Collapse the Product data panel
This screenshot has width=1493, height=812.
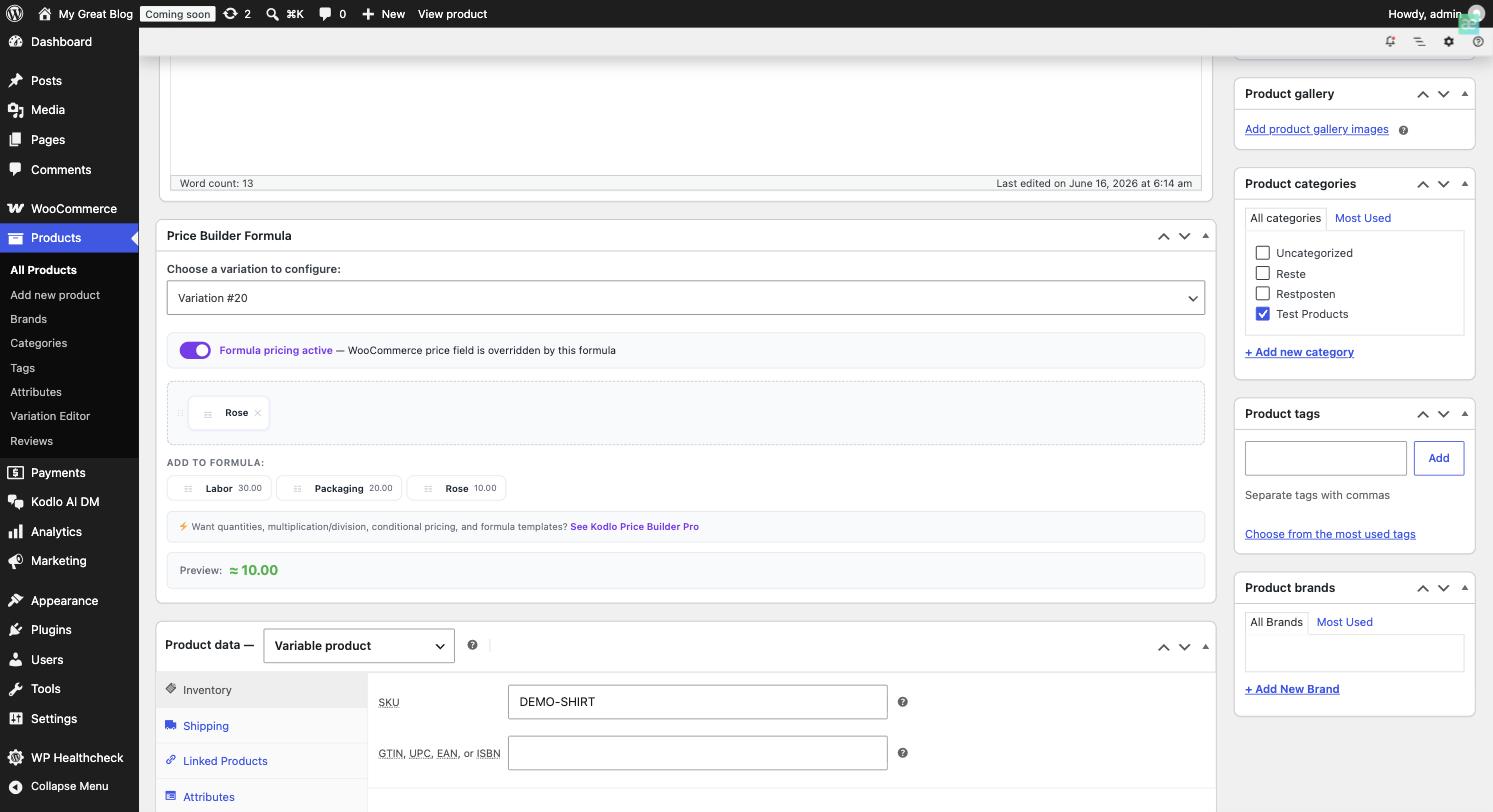pos(1205,646)
